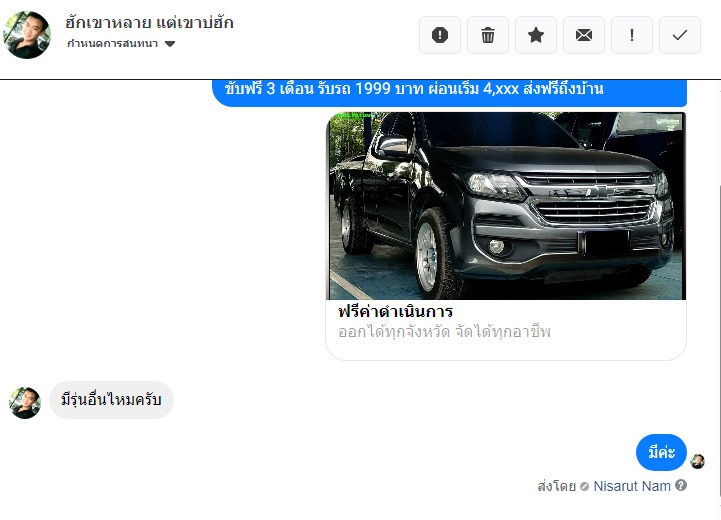This screenshot has height=520, width=721.
Task: Mark conversation with the star icon
Action: (x=536, y=35)
